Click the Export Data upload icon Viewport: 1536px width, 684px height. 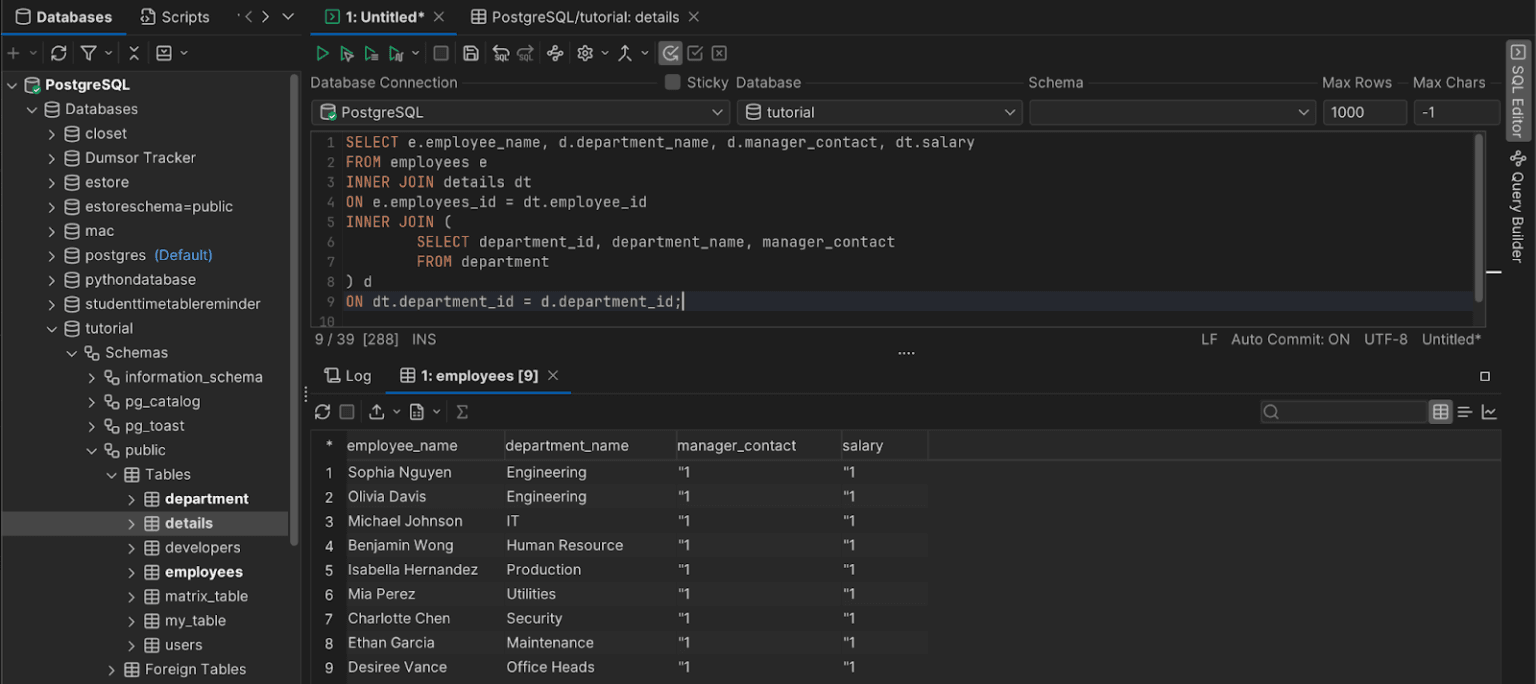378,411
